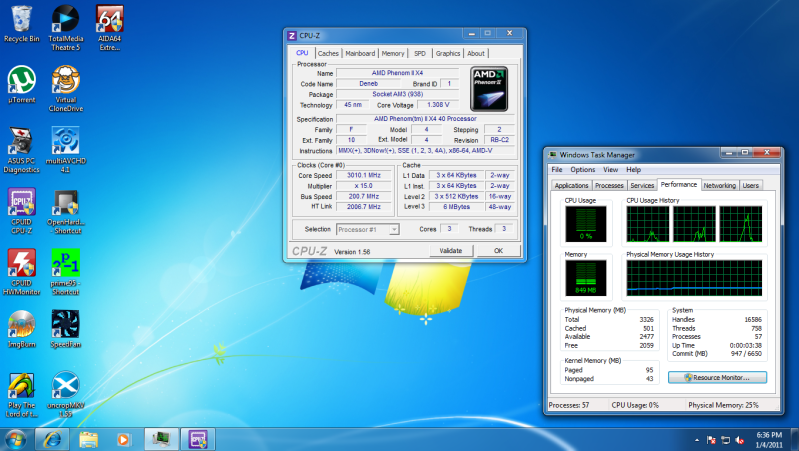The height and width of the screenshot is (451, 799).
Task: Select the CPU tab in CPU-Z
Action: tap(302, 53)
